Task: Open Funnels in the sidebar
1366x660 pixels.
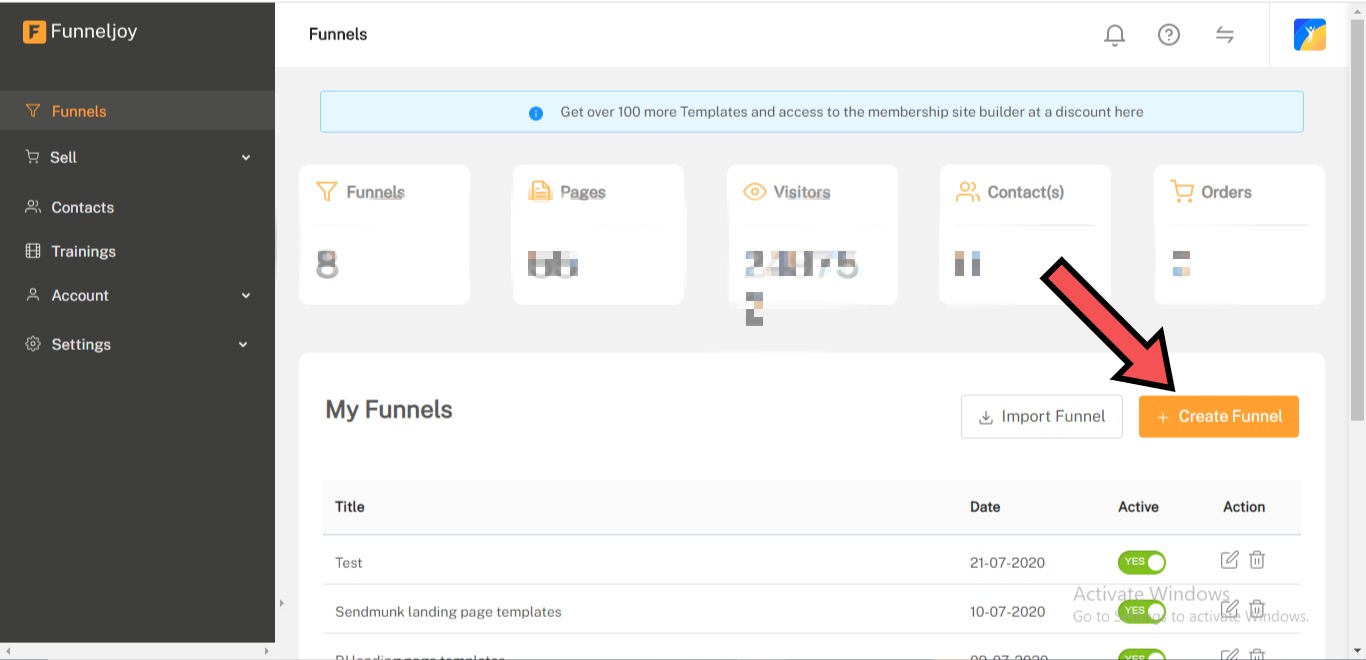Action: [x=137, y=111]
